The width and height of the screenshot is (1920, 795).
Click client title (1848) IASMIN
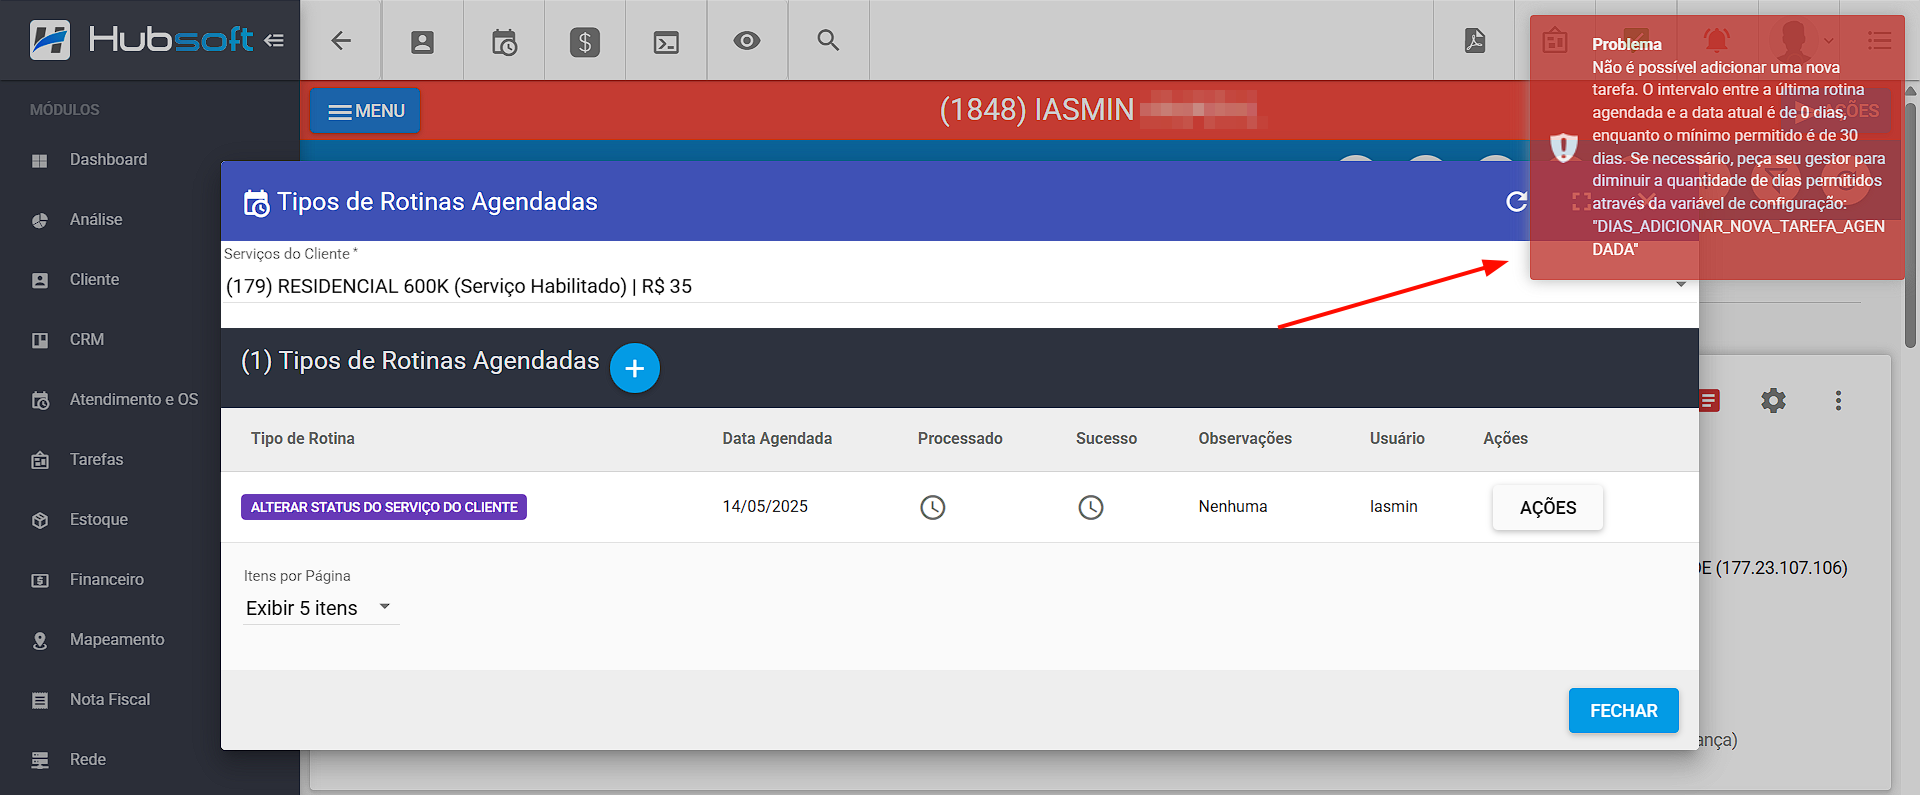coord(1036,110)
